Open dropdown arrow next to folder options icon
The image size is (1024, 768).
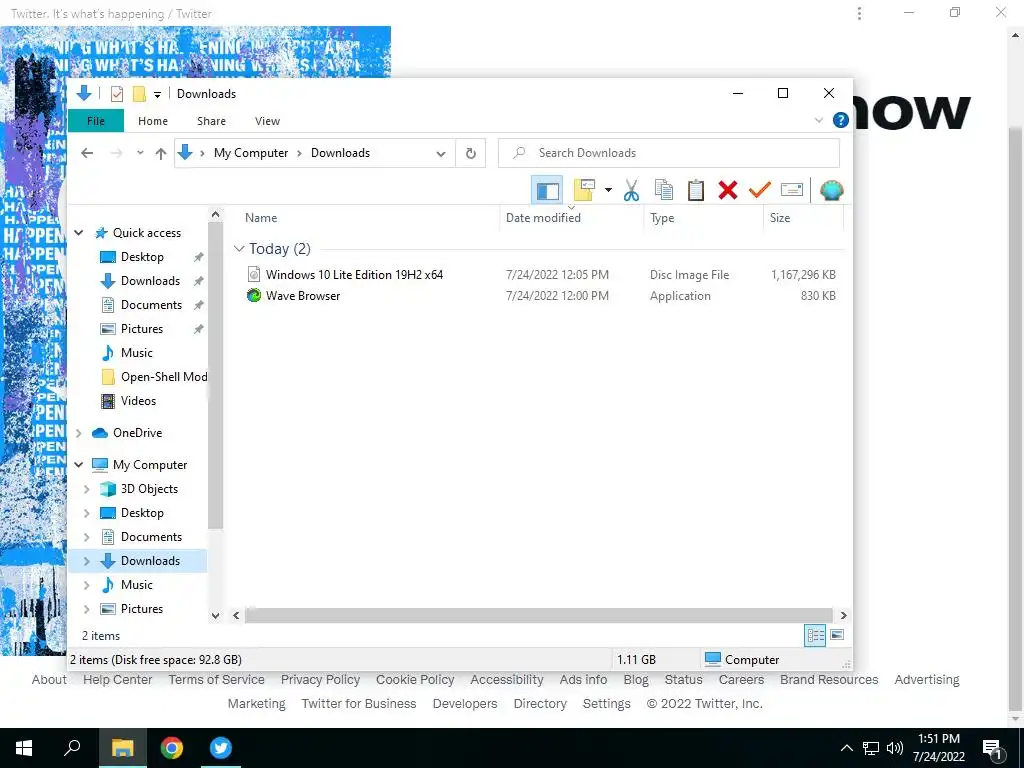[608, 190]
